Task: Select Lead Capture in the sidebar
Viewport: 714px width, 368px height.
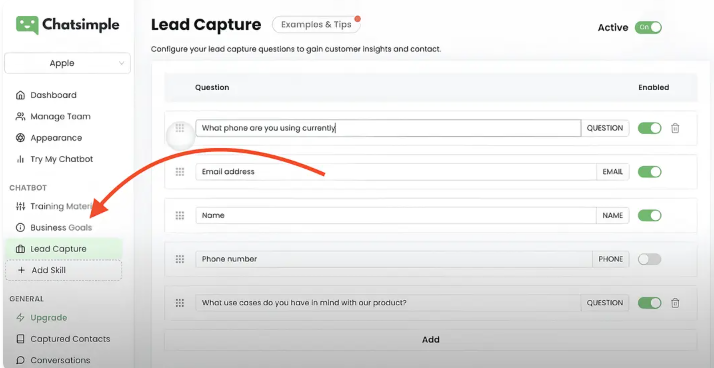Action: click(64, 249)
